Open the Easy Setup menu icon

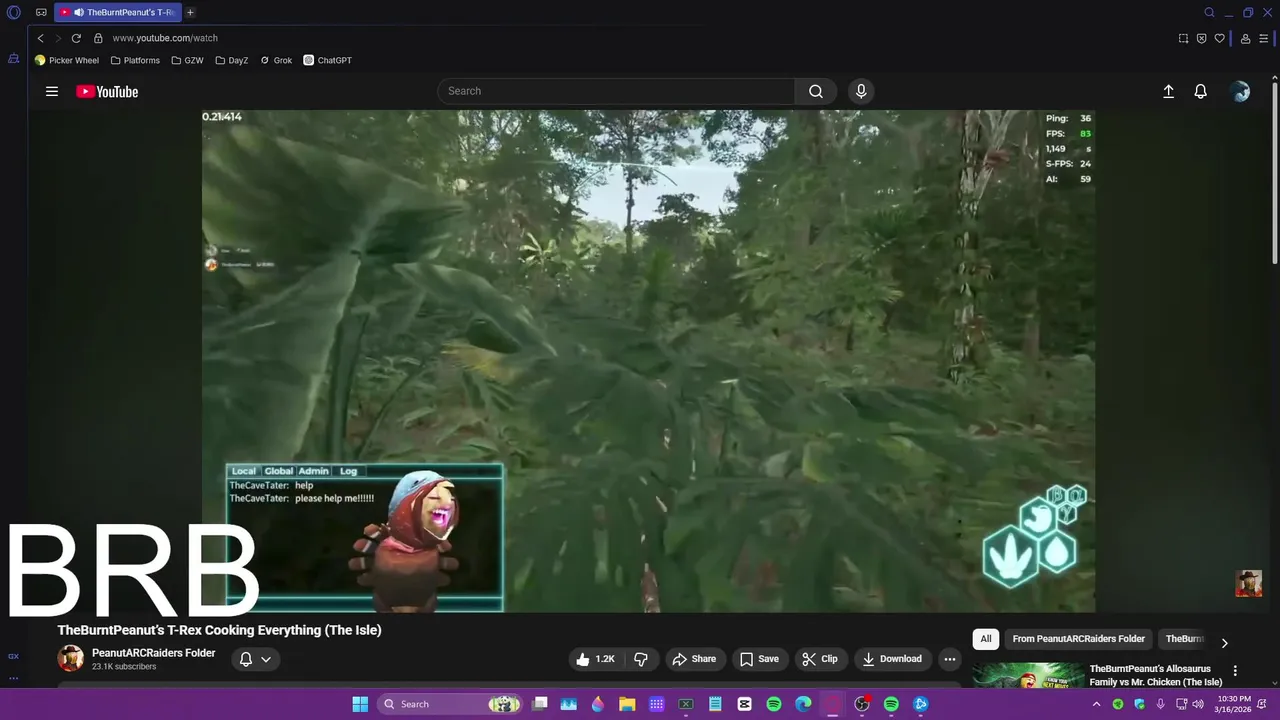1264,38
